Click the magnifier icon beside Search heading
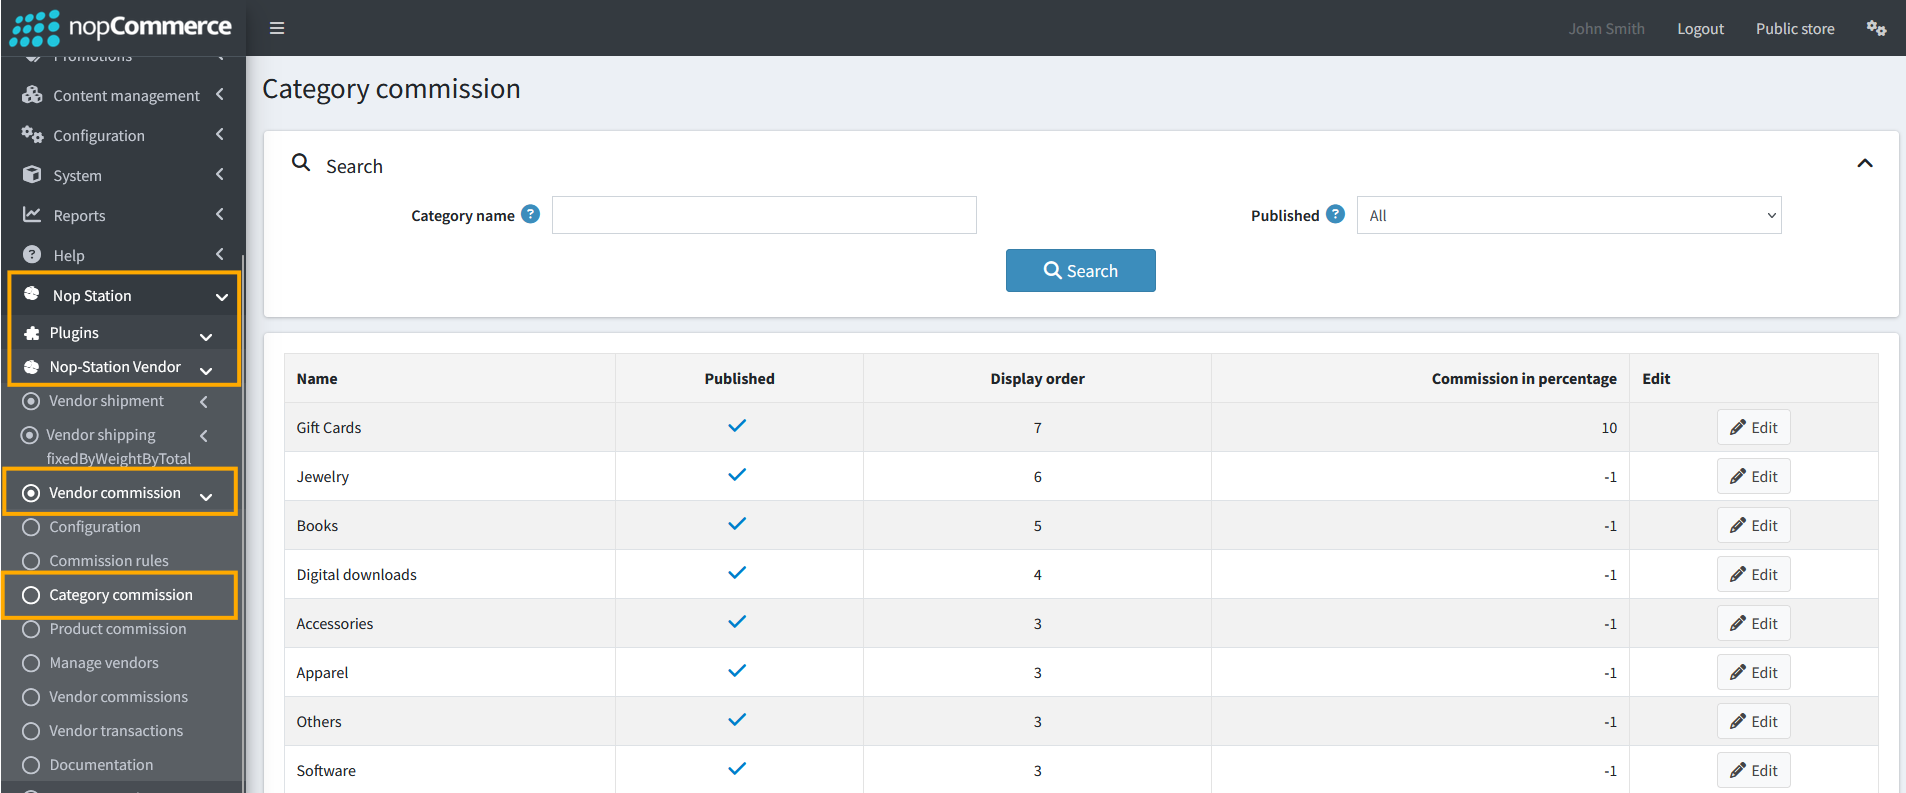 point(301,162)
